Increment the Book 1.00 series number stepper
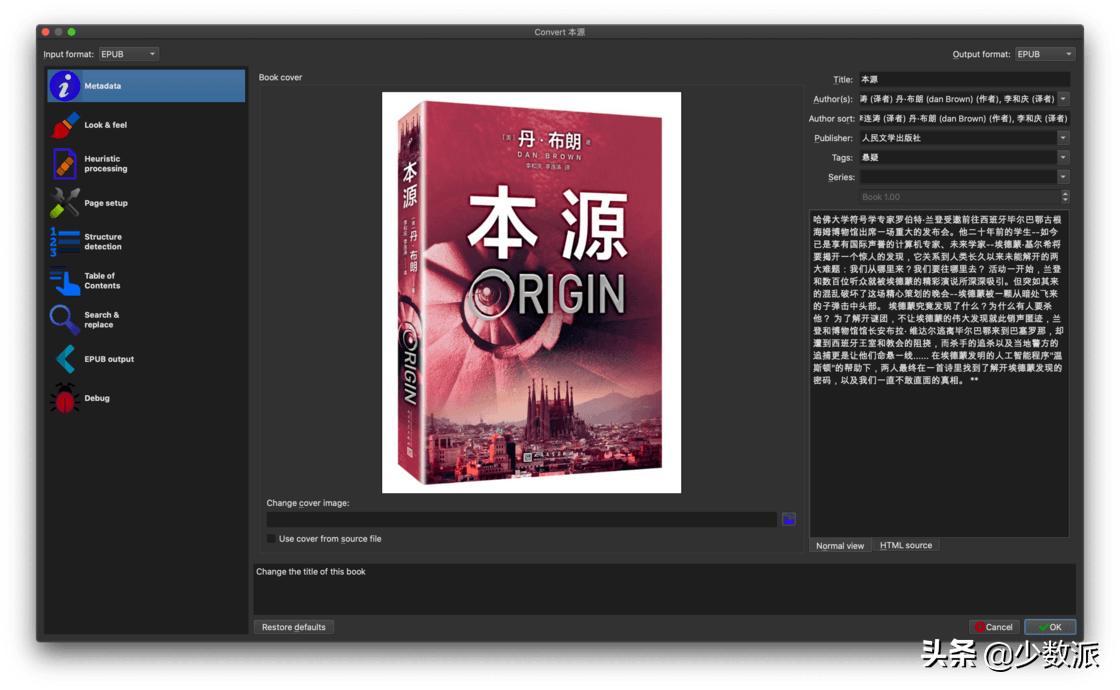1120x690 pixels. point(1065,194)
